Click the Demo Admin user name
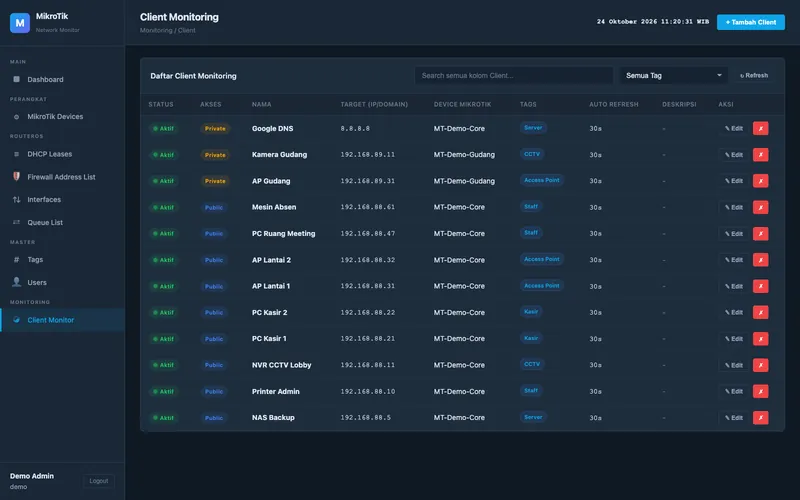This screenshot has height=500, width=800. [32, 476]
